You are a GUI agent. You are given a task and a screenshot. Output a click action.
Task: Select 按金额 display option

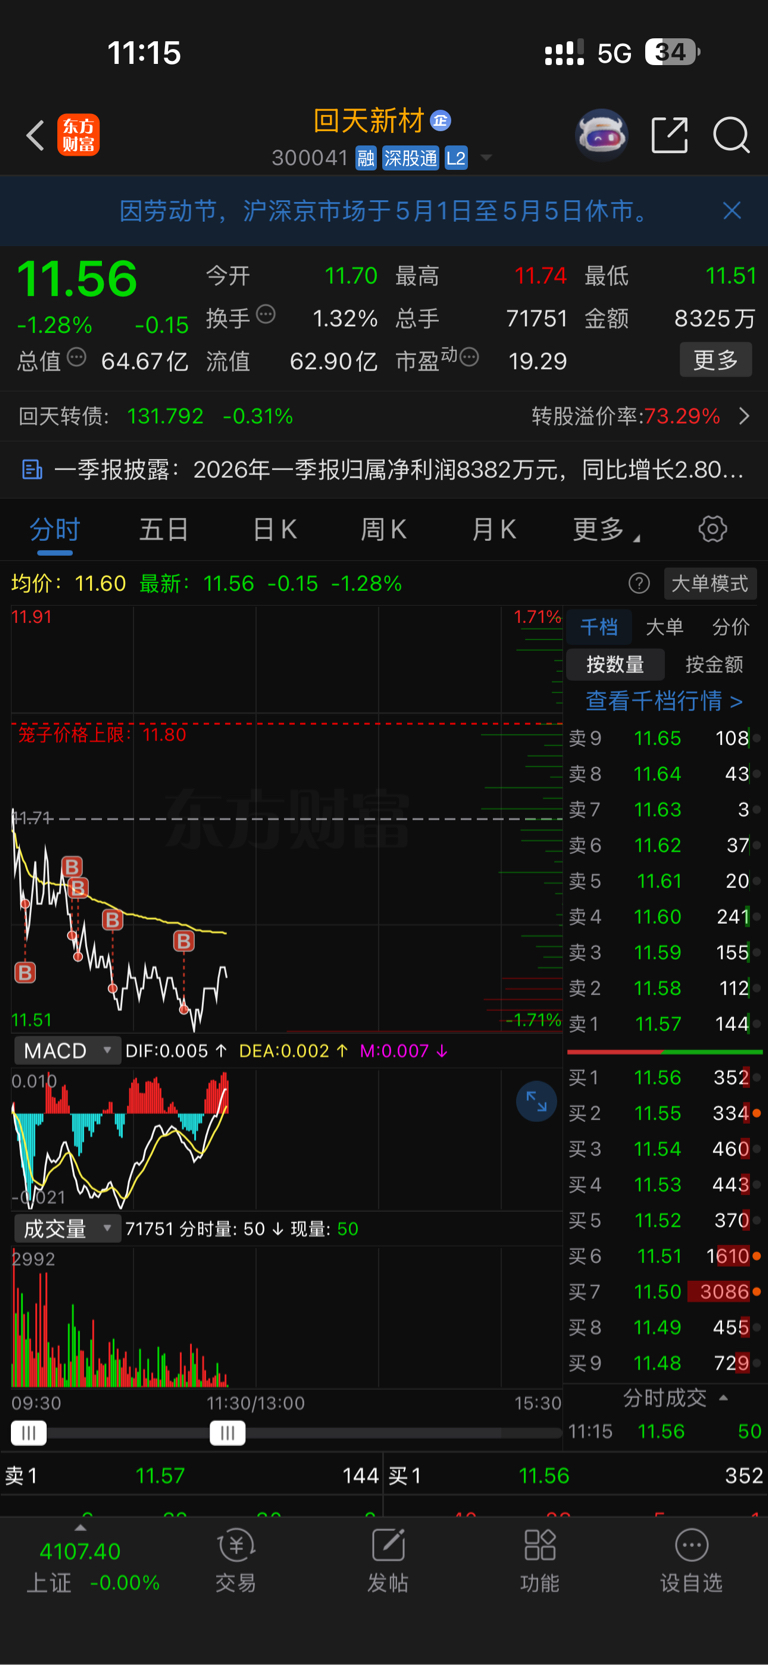pyautogui.click(x=714, y=665)
